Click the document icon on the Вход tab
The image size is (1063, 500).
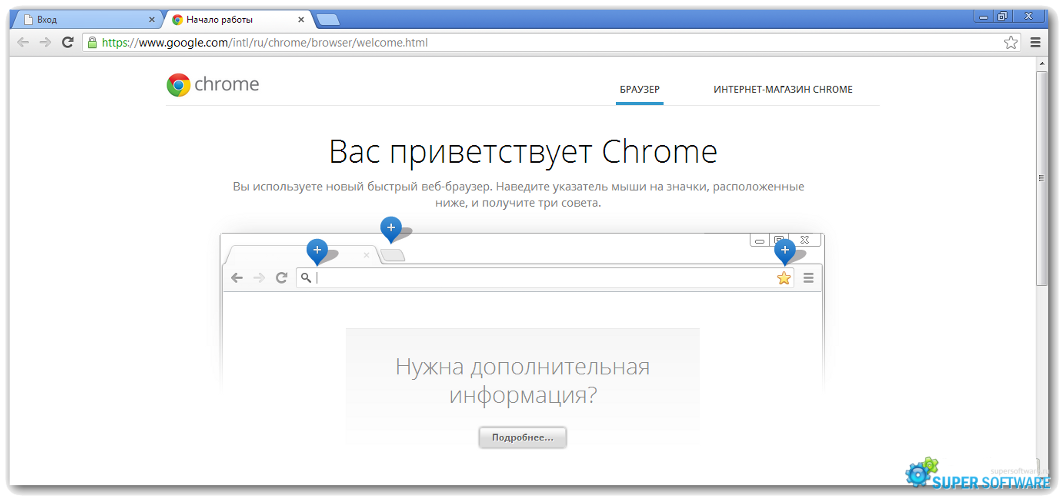[x=28, y=20]
